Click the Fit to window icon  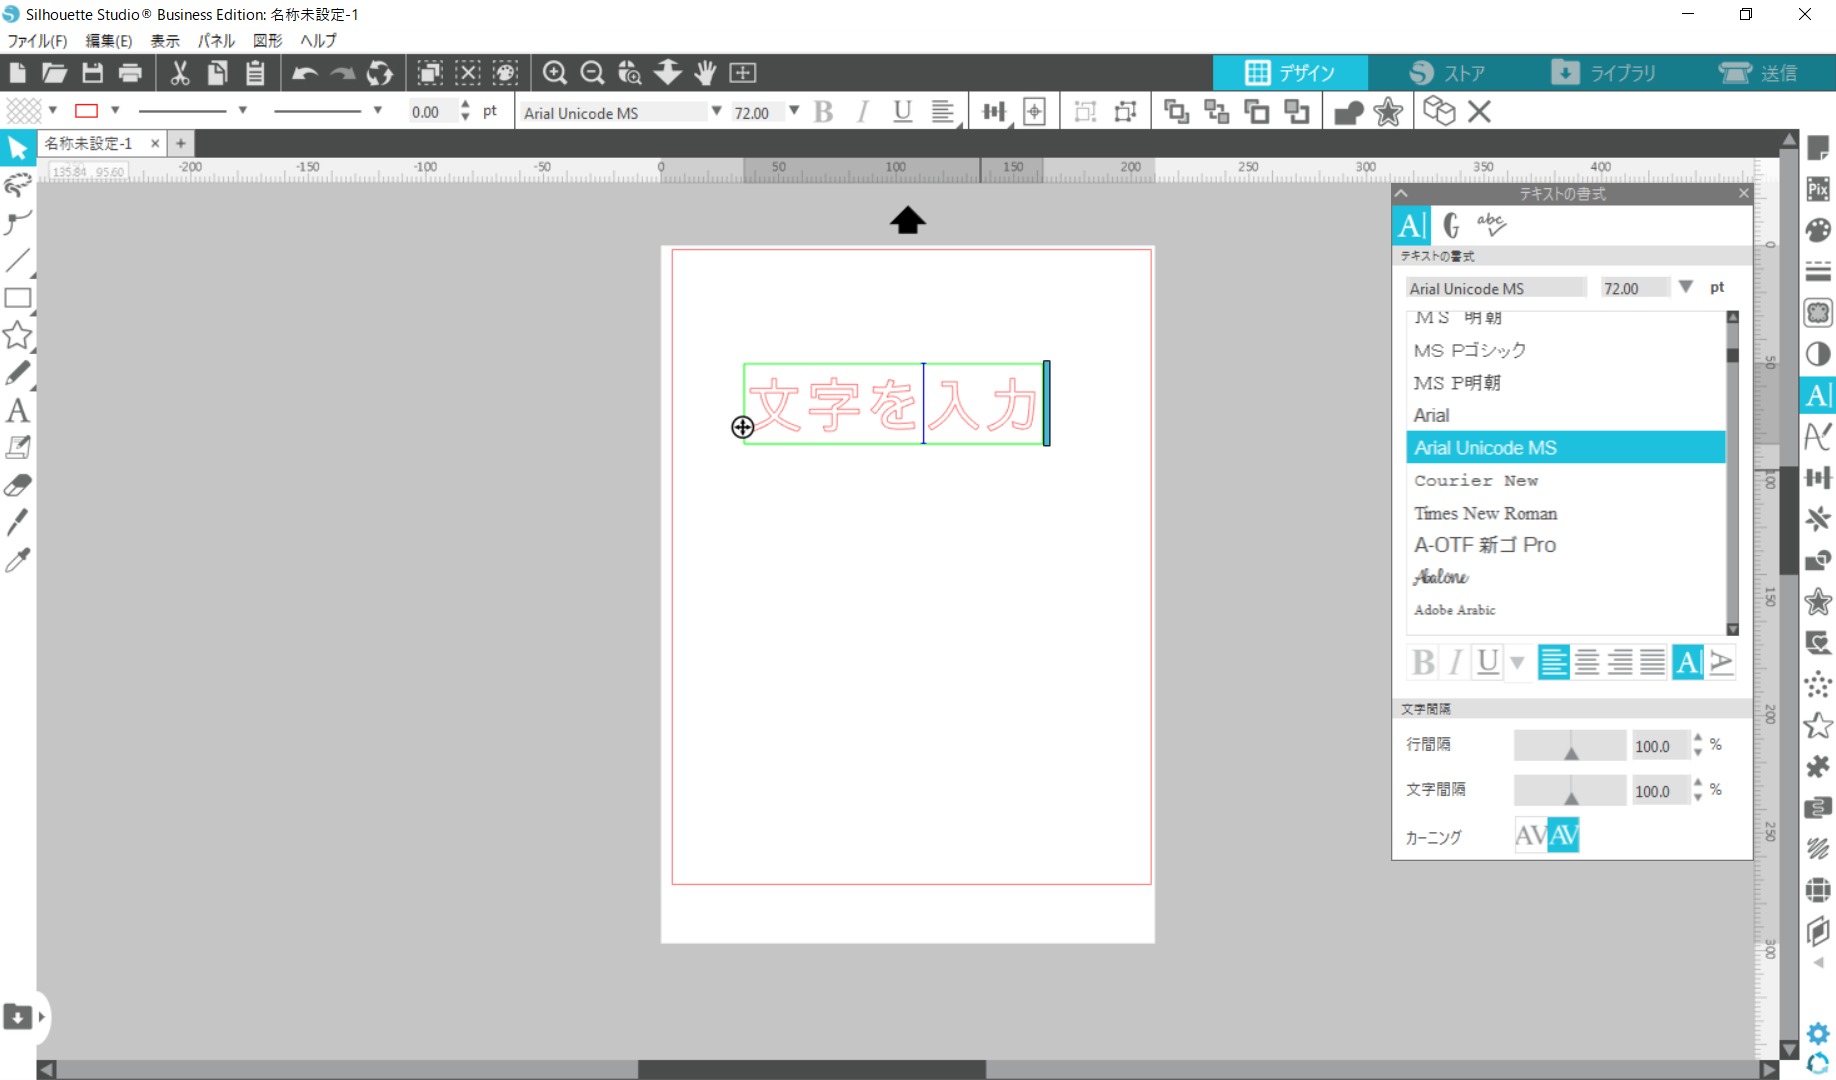[743, 73]
